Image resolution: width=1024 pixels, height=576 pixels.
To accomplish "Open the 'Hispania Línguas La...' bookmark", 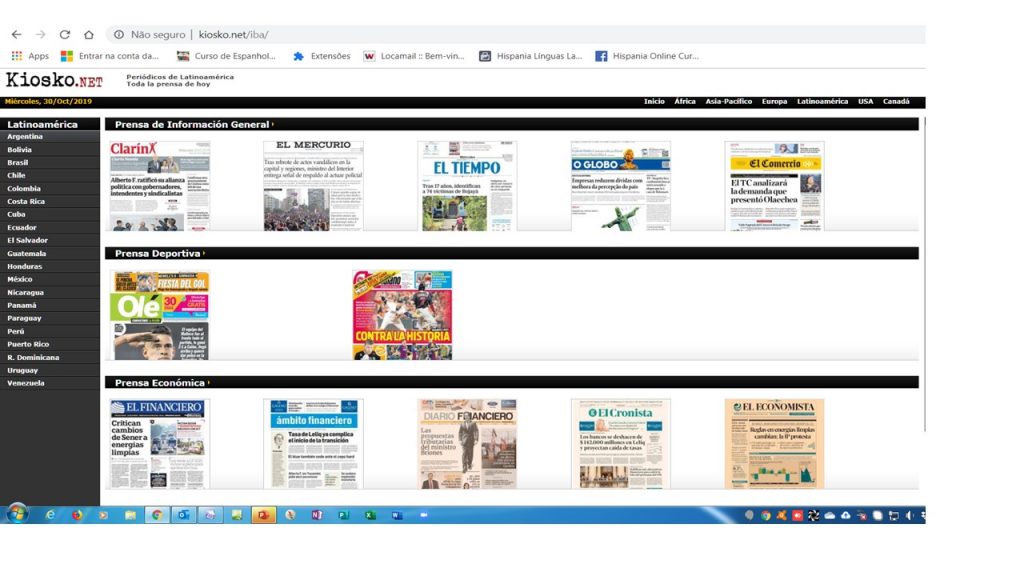I will pyautogui.click(x=530, y=56).
